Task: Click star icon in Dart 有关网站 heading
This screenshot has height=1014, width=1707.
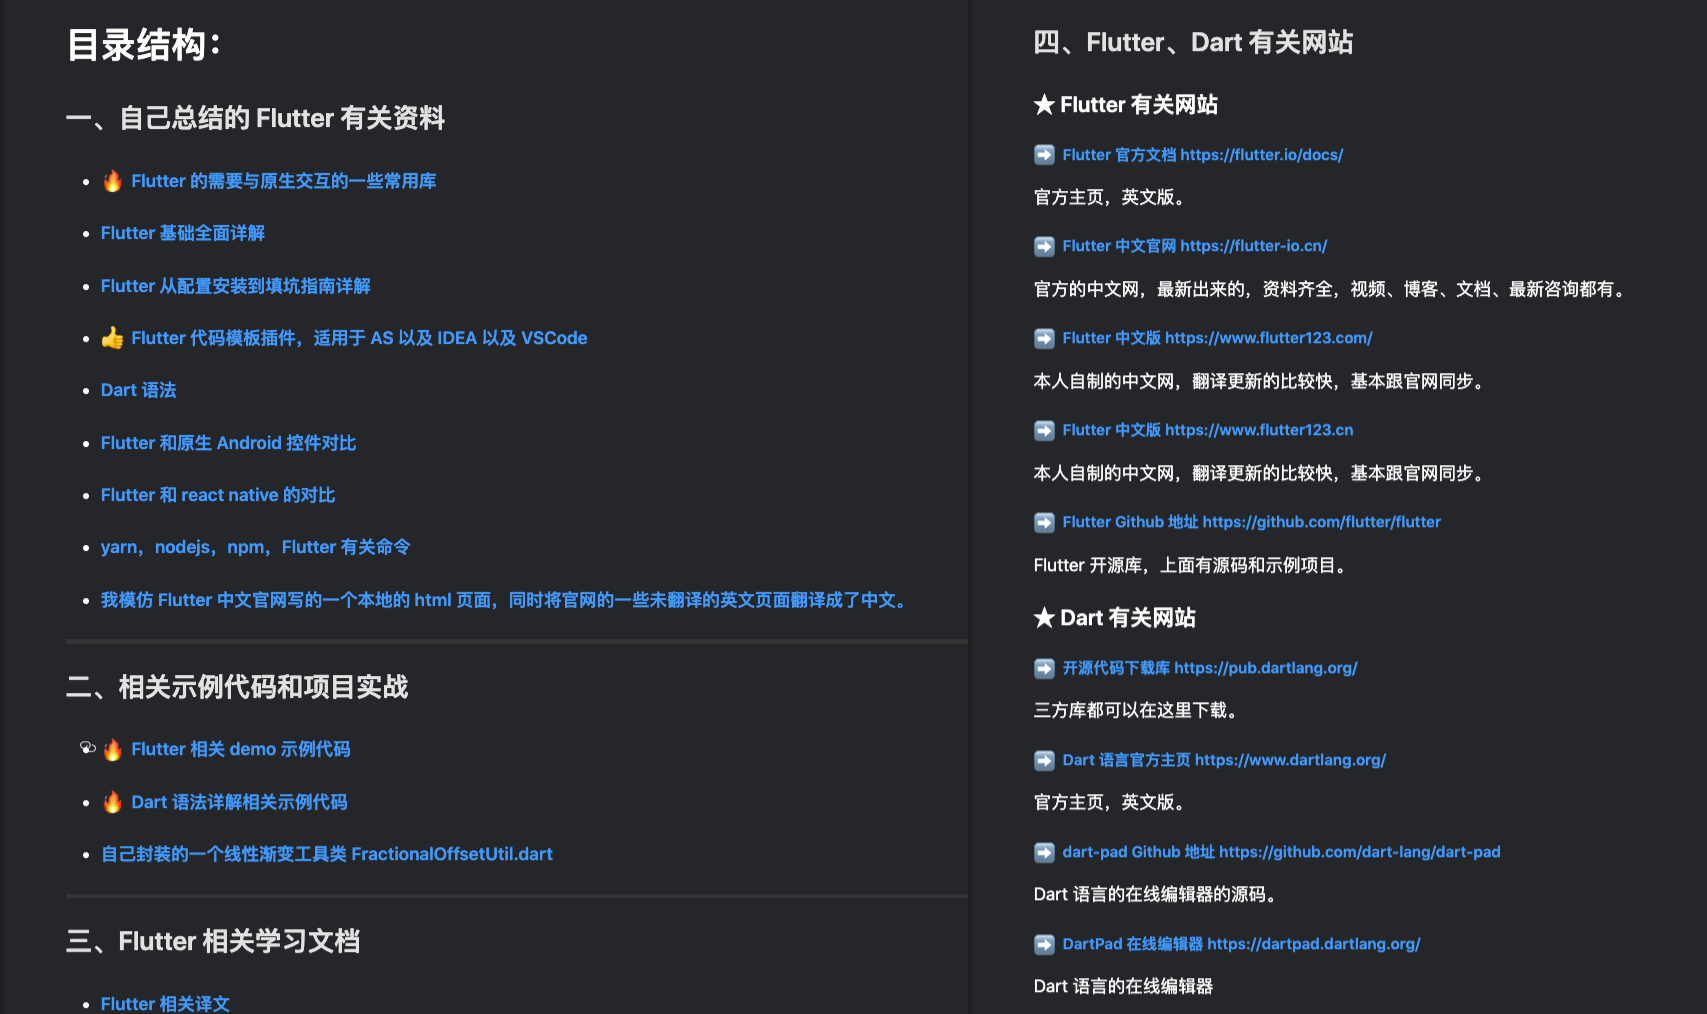Action: click(x=1044, y=617)
